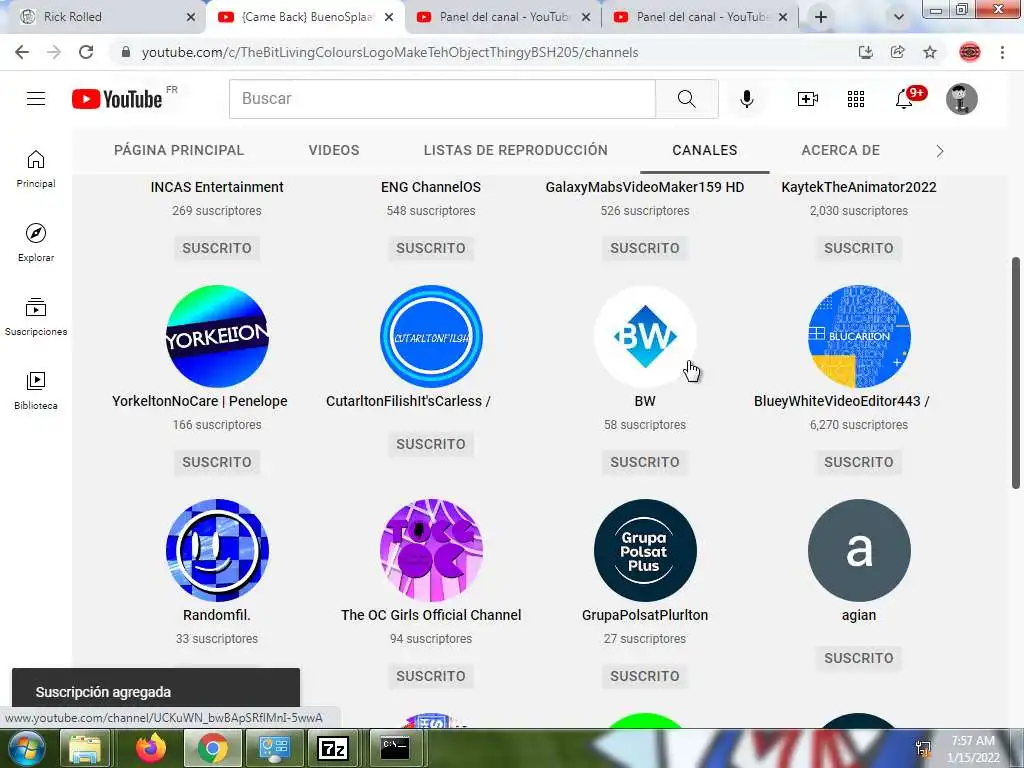Focus the Buscar search field

(442, 99)
